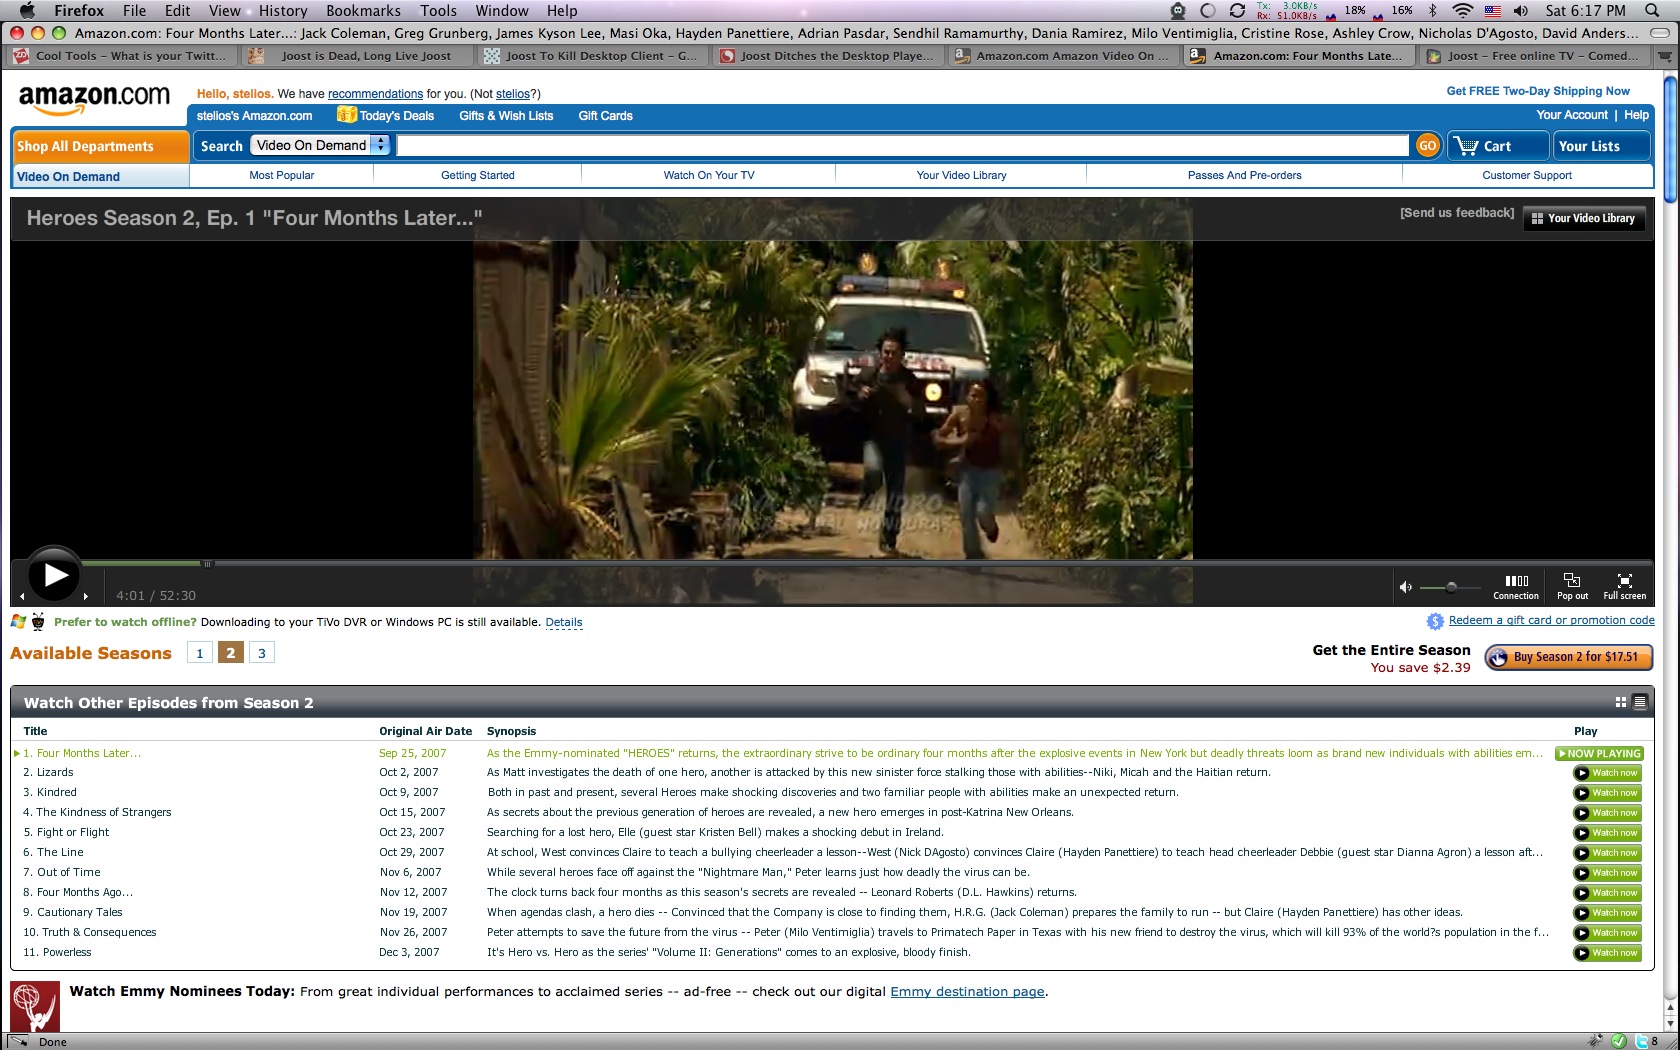This screenshot has width=1680, height=1050.
Task: Switch episode list to list view
Action: (1640, 703)
